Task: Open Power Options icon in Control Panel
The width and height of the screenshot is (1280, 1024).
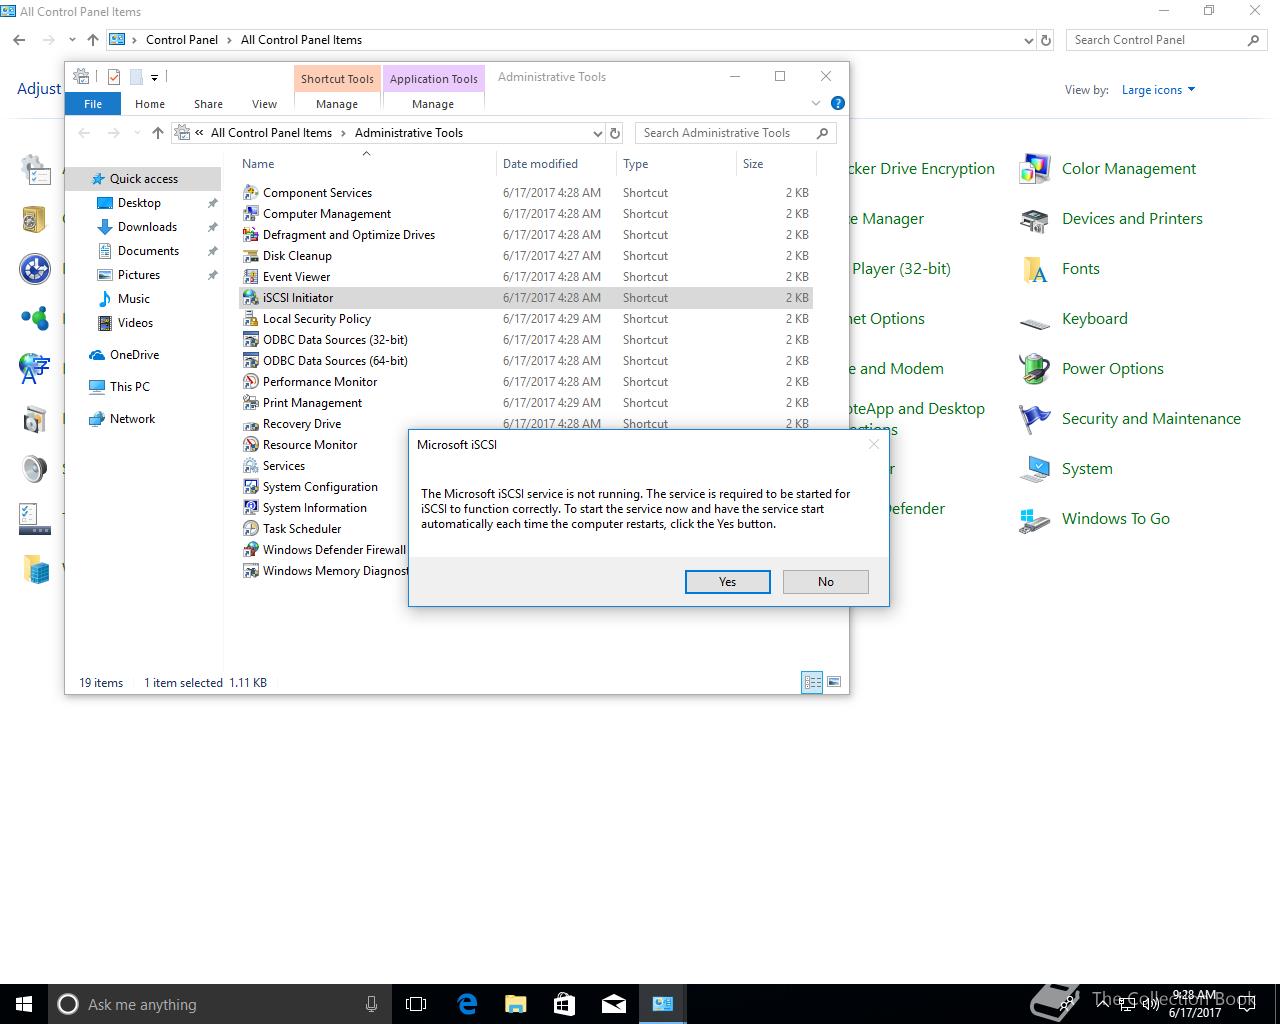Action: tap(1034, 369)
